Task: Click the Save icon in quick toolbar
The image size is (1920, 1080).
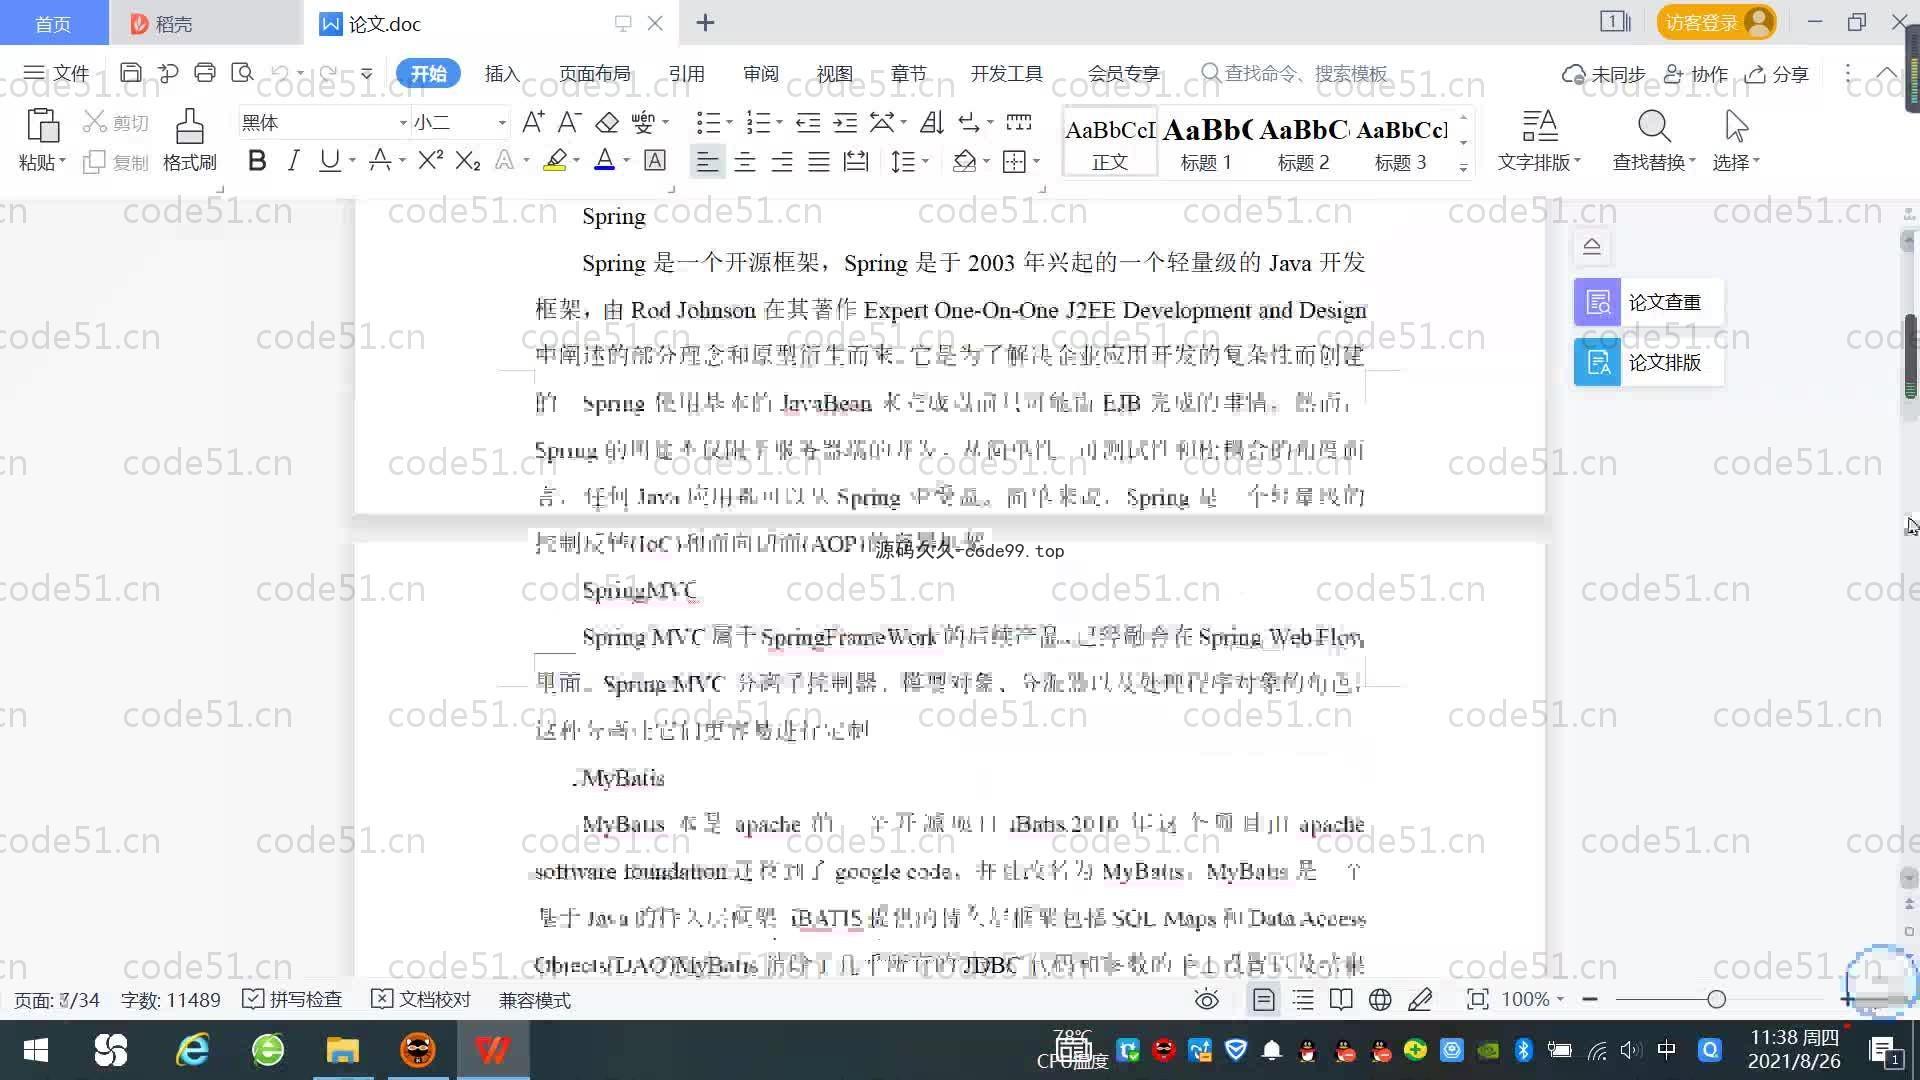Action: tap(130, 73)
